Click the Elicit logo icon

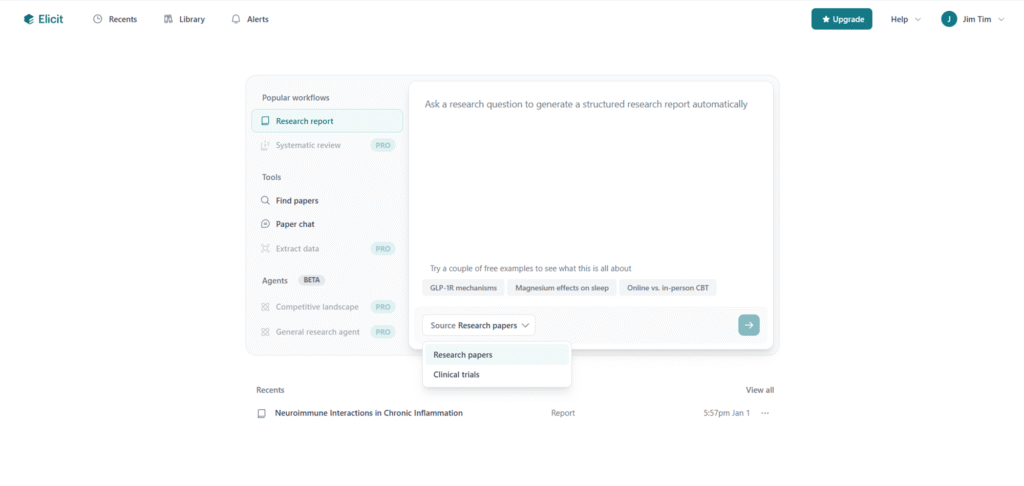point(29,19)
